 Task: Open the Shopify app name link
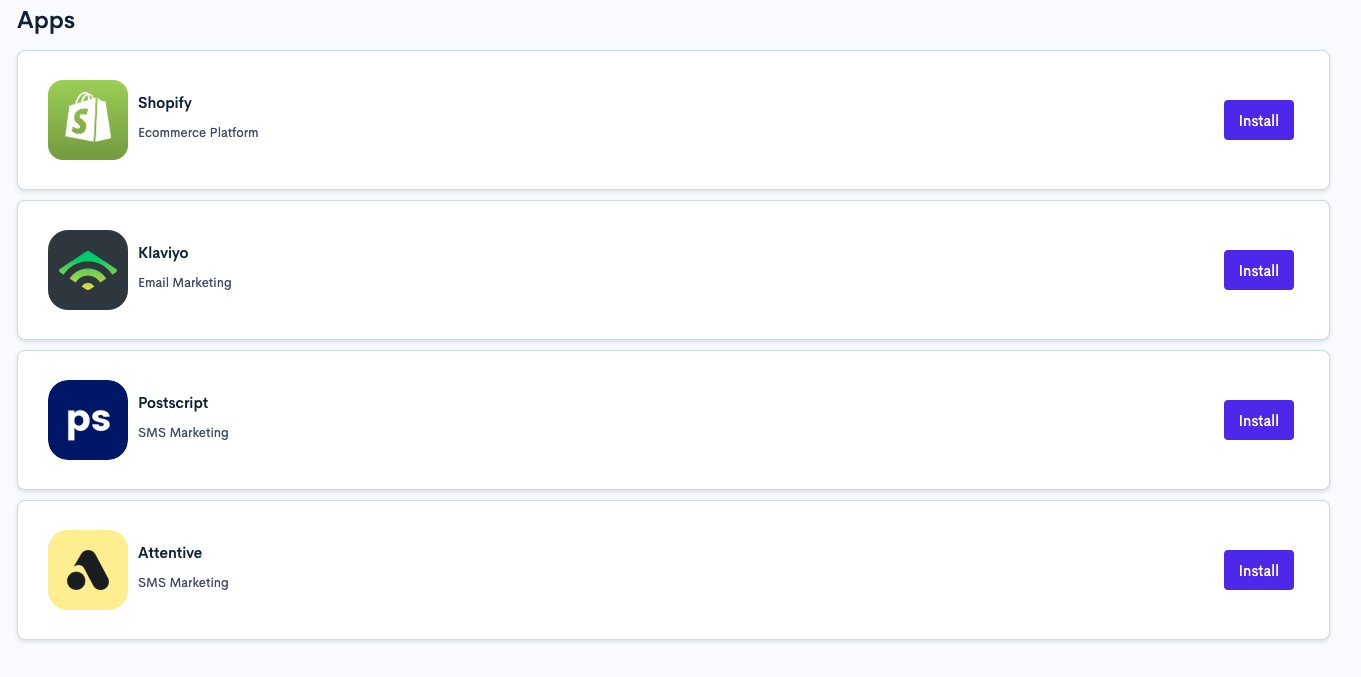coord(165,103)
